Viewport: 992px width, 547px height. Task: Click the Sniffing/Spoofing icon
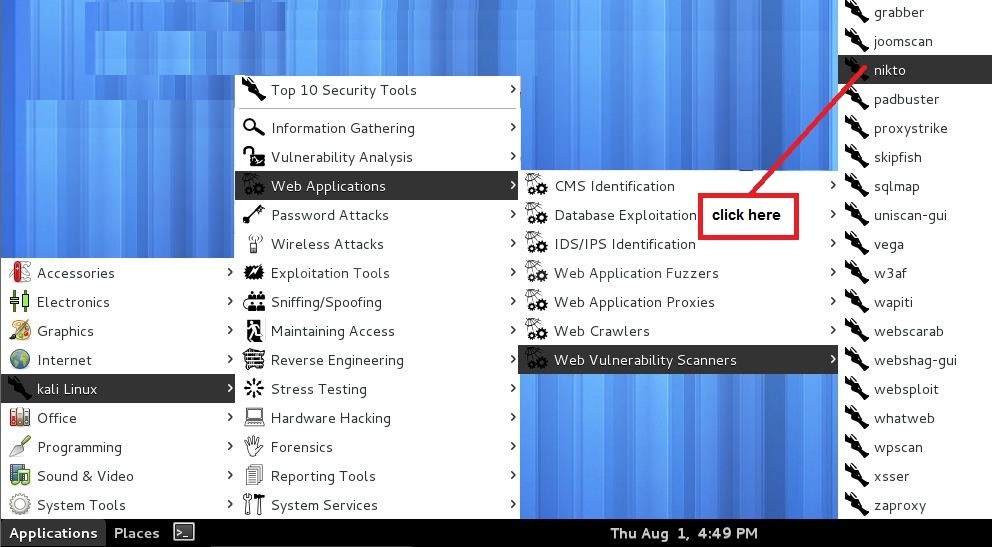[x=254, y=302]
